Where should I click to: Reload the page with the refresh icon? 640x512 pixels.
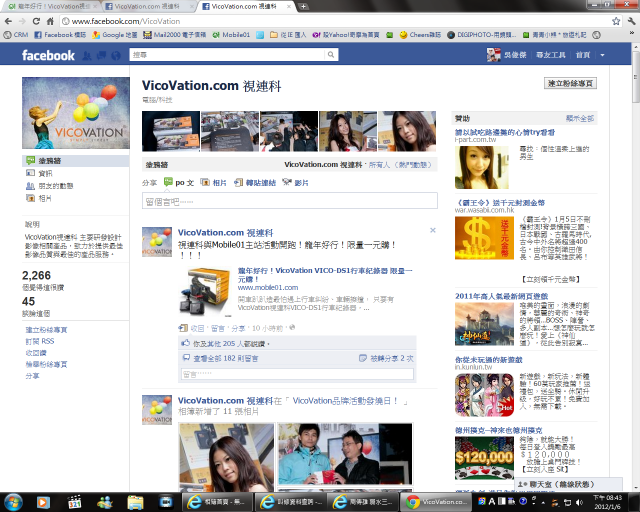(36, 21)
